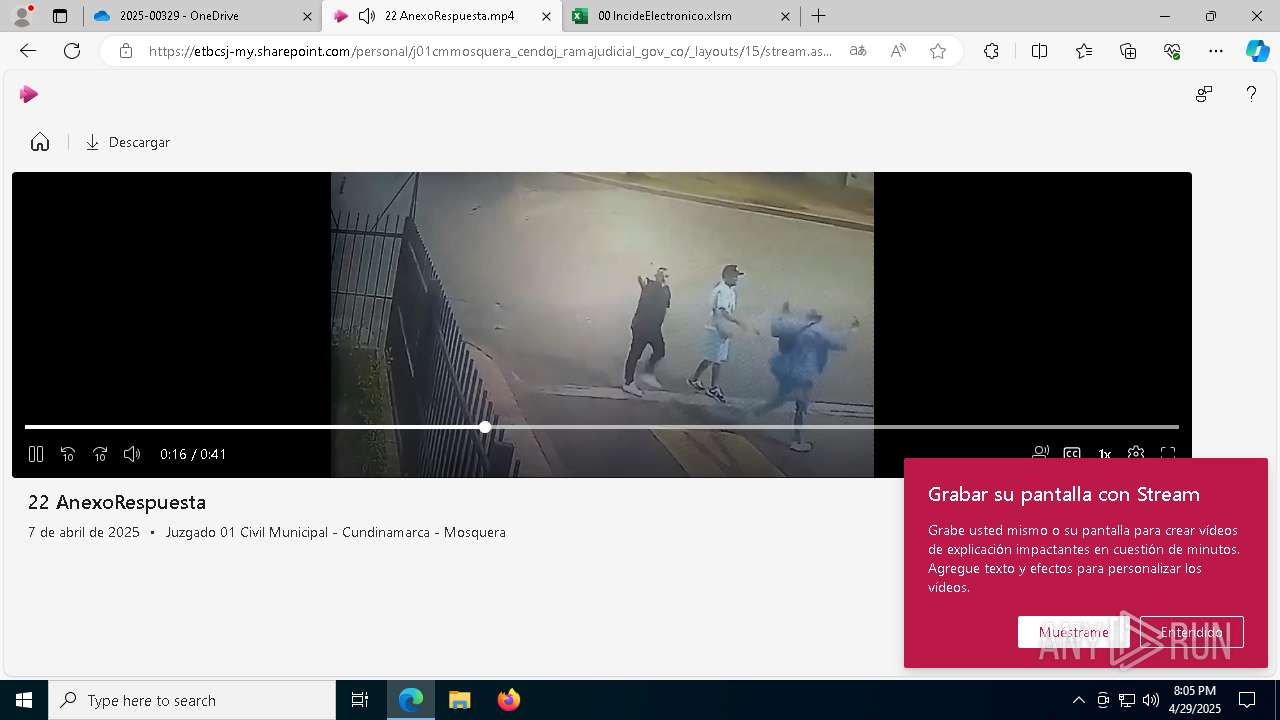The width and height of the screenshot is (1280, 720).
Task: Open transcript and audio options in player
Action: click(x=1040, y=454)
